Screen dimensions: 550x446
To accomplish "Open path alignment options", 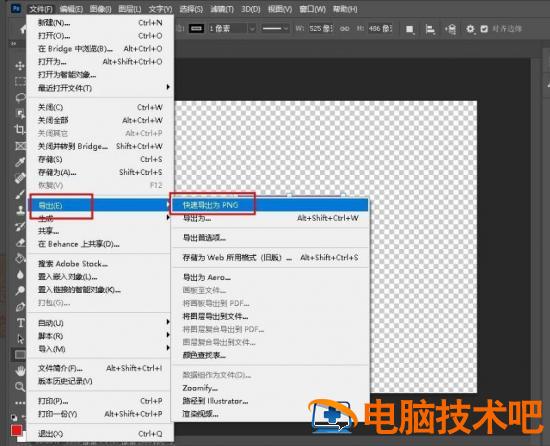I will (430, 29).
